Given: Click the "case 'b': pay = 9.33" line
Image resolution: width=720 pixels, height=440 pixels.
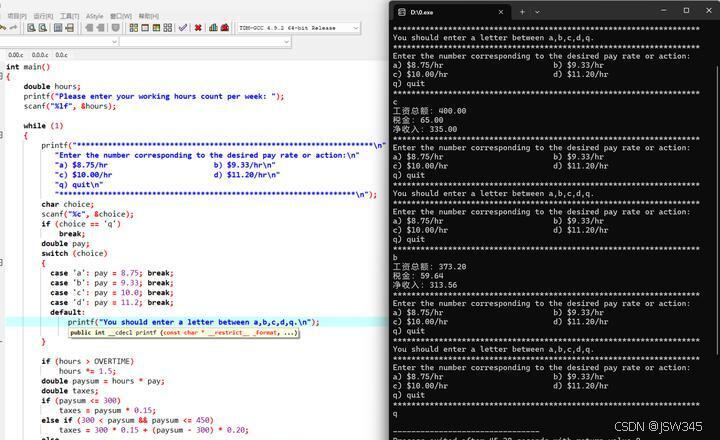Looking at the screenshot, I should (x=112, y=283).
